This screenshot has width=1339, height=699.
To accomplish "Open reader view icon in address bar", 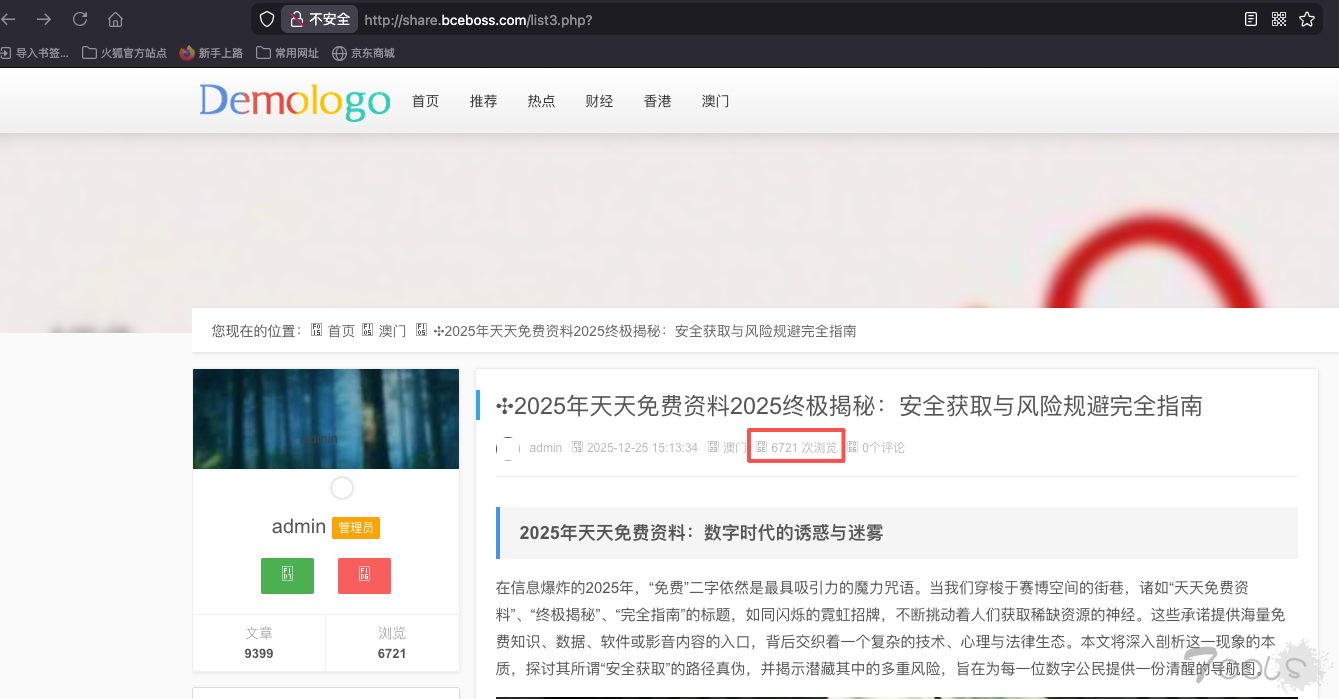I will pyautogui.click(x=1250, y=19).
